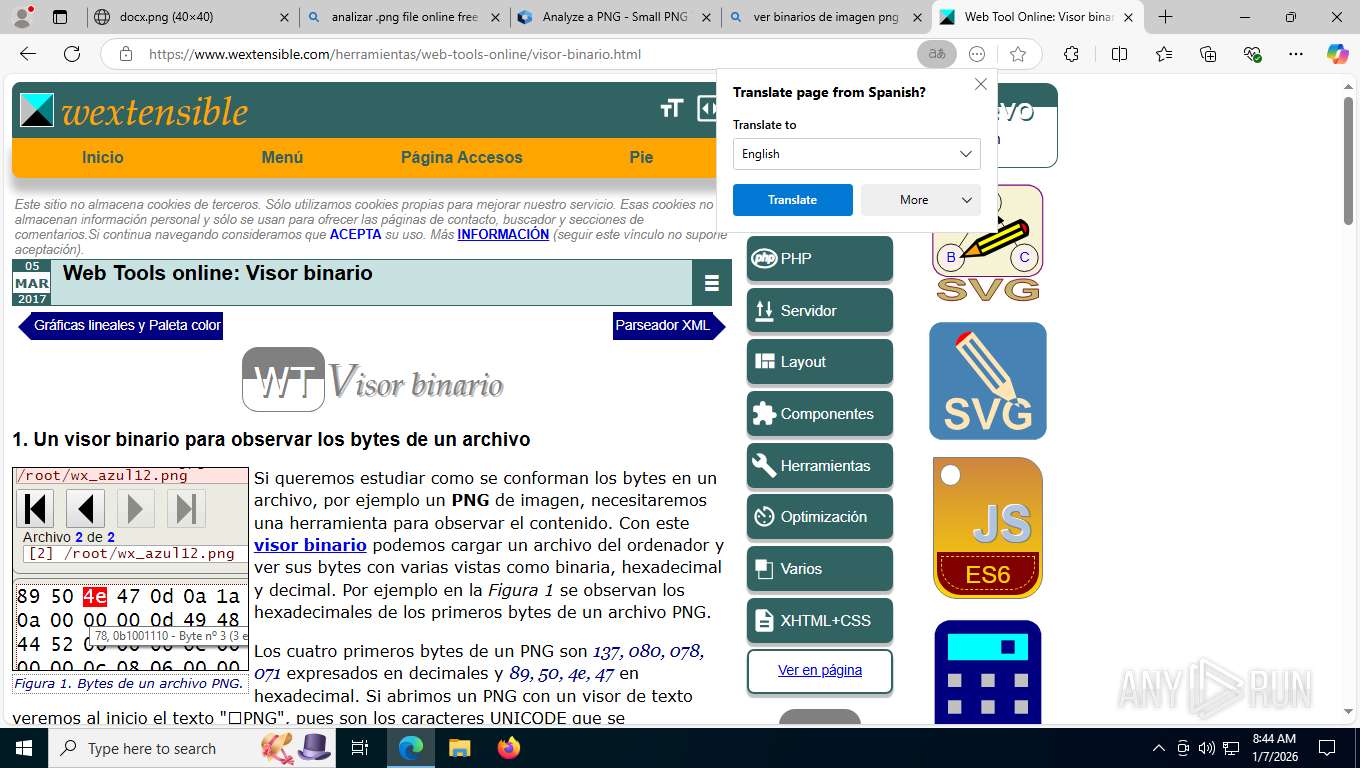Open the Favorites list icon
Screen dimensions: 1360x768
pos(1164,54)
